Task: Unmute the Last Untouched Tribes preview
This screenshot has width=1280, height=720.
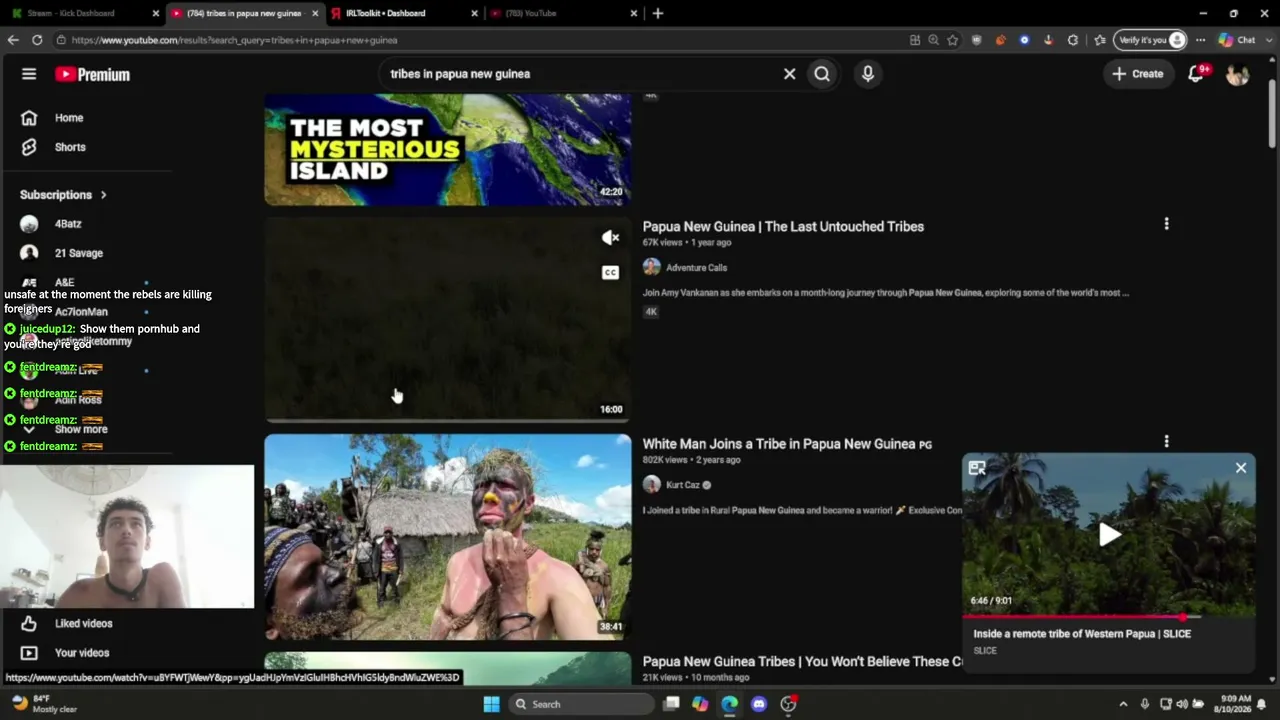Action: [x=611, y=238]
